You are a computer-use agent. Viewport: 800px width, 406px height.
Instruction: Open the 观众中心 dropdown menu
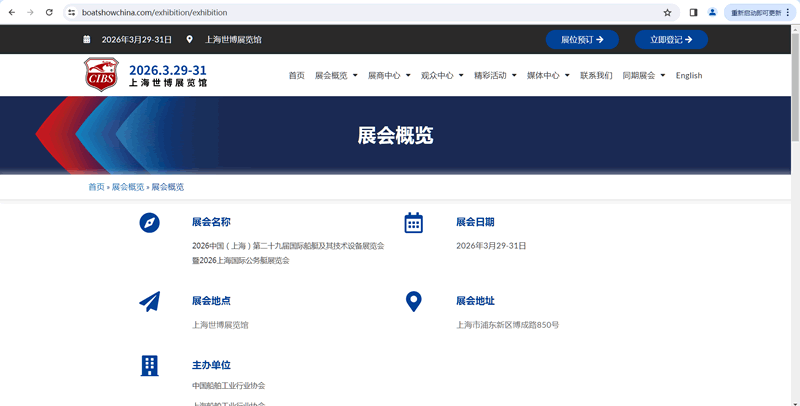[x=441, y=75]
